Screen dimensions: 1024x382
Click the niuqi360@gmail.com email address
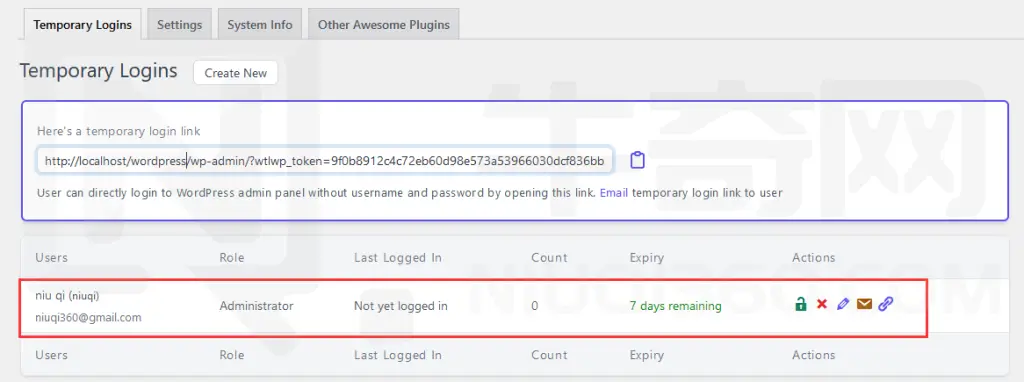(88, 318)
